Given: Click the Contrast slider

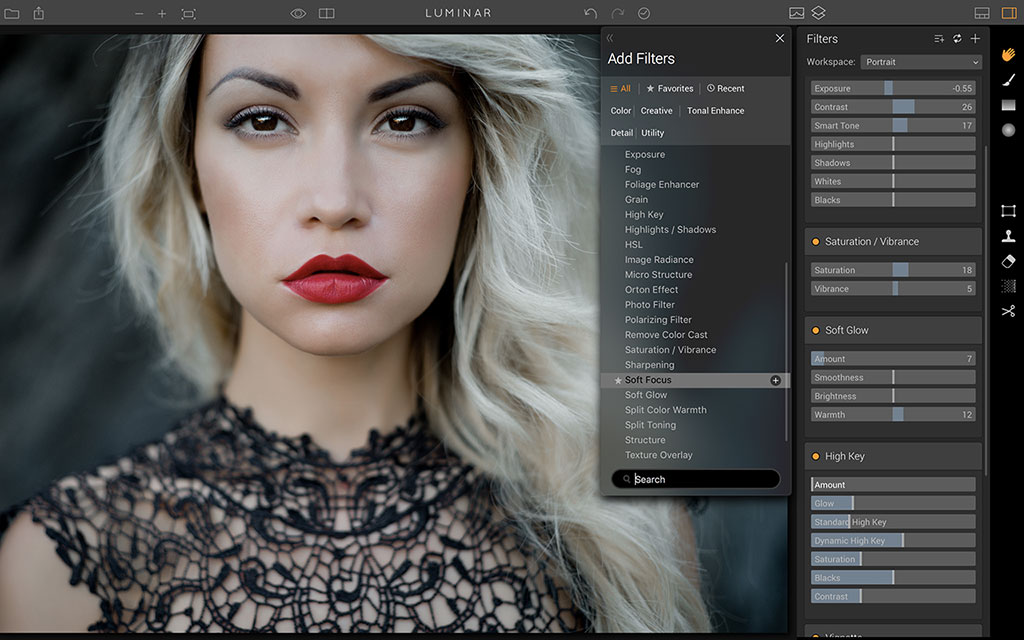Looking at the screenshot, I should [x=893, y=107].
